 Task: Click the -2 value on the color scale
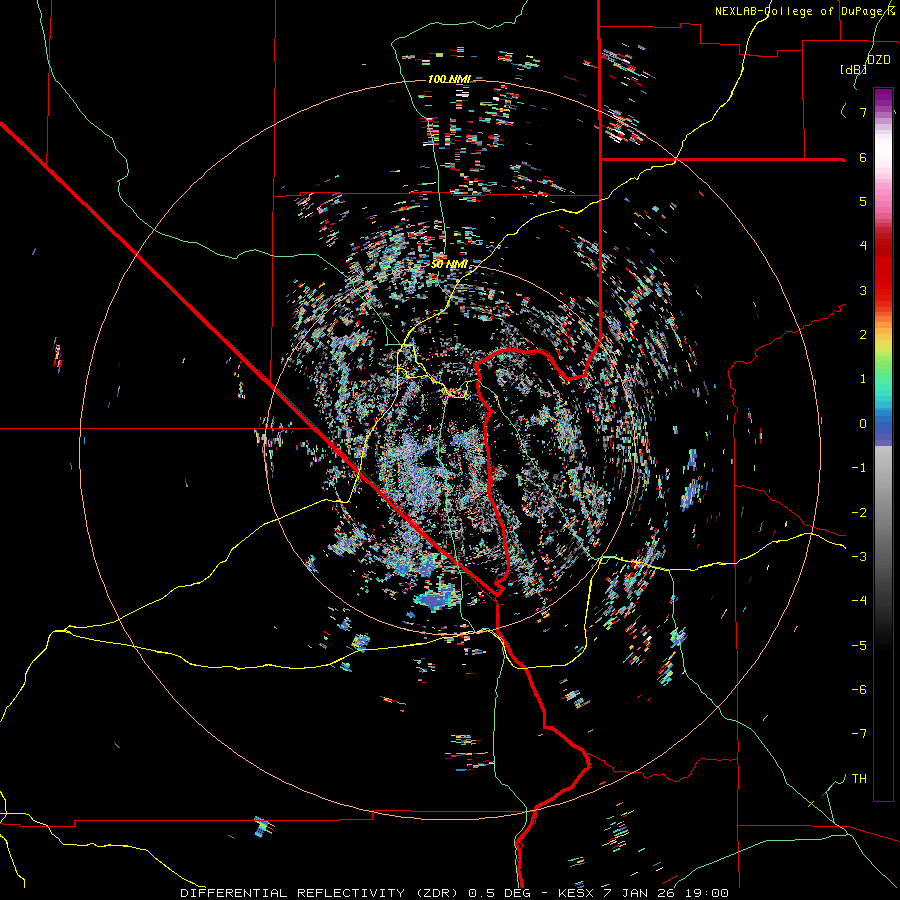pos(859,513)
